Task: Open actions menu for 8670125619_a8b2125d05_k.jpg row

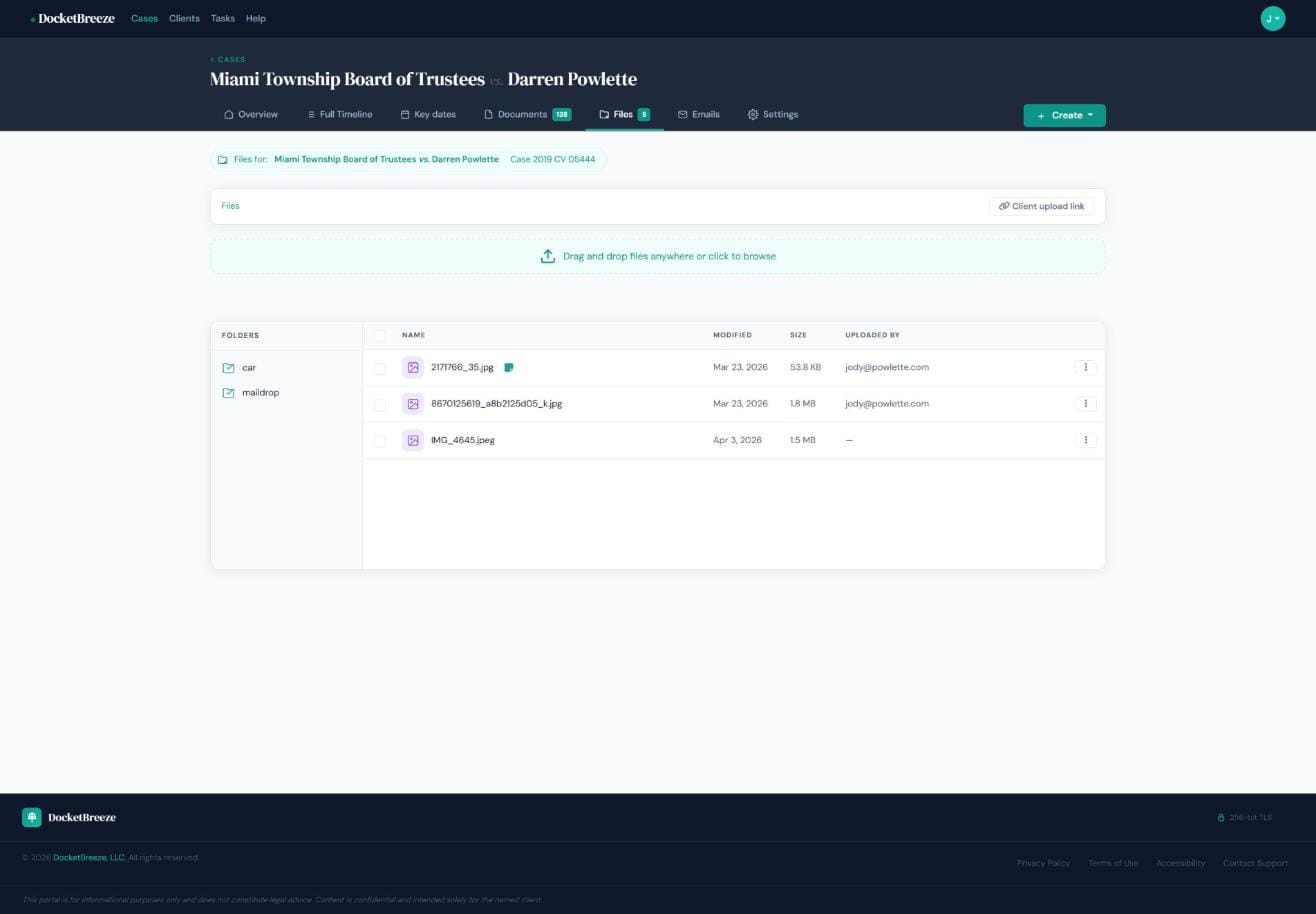Action: click(x=1085, y=404)
